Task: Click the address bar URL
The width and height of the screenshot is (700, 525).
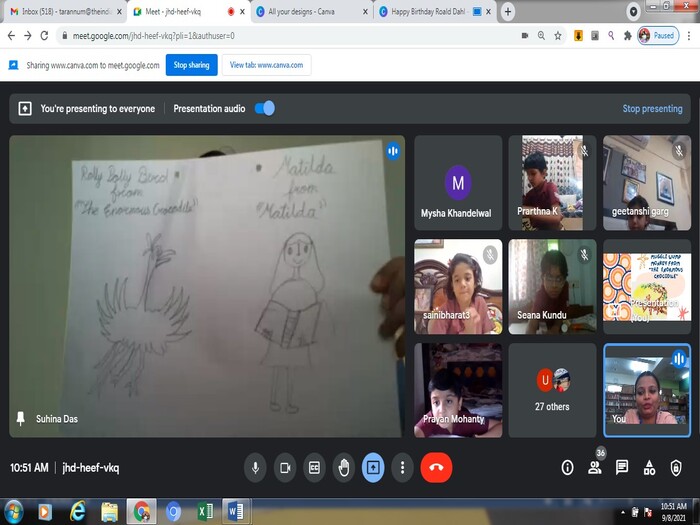Action: point(153,36)
